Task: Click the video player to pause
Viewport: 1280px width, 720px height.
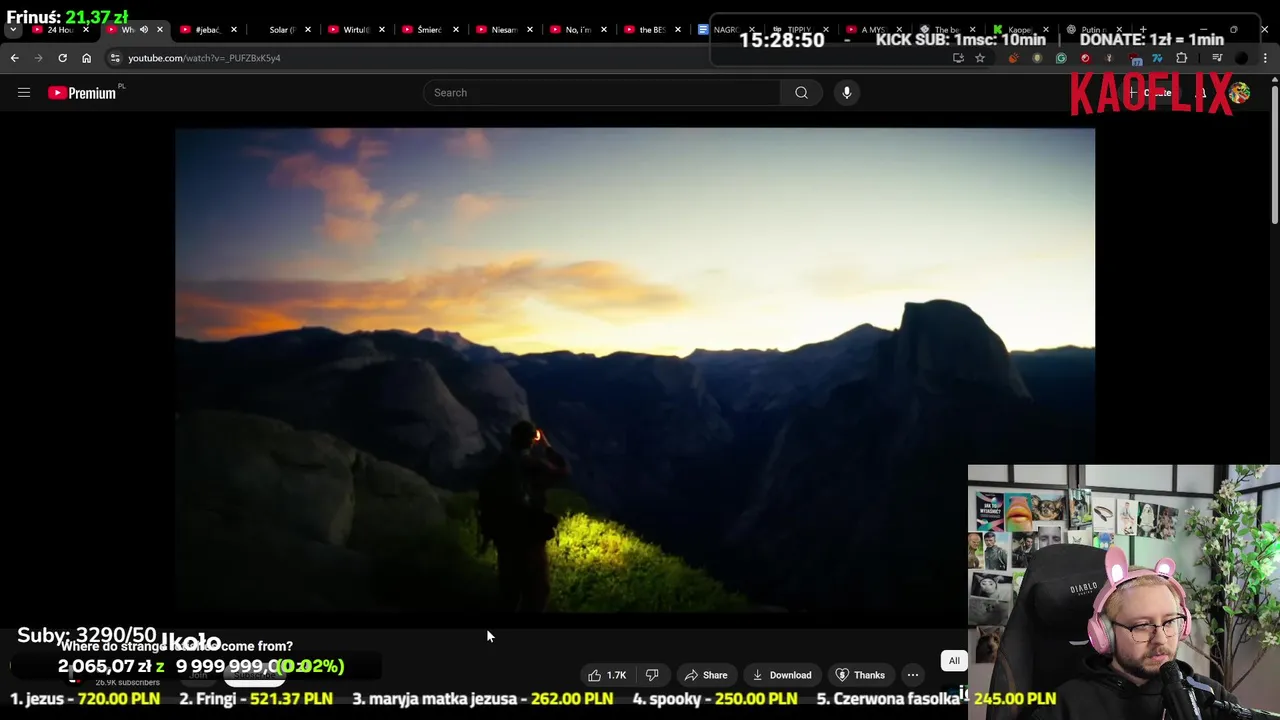Action: point(635,370)
